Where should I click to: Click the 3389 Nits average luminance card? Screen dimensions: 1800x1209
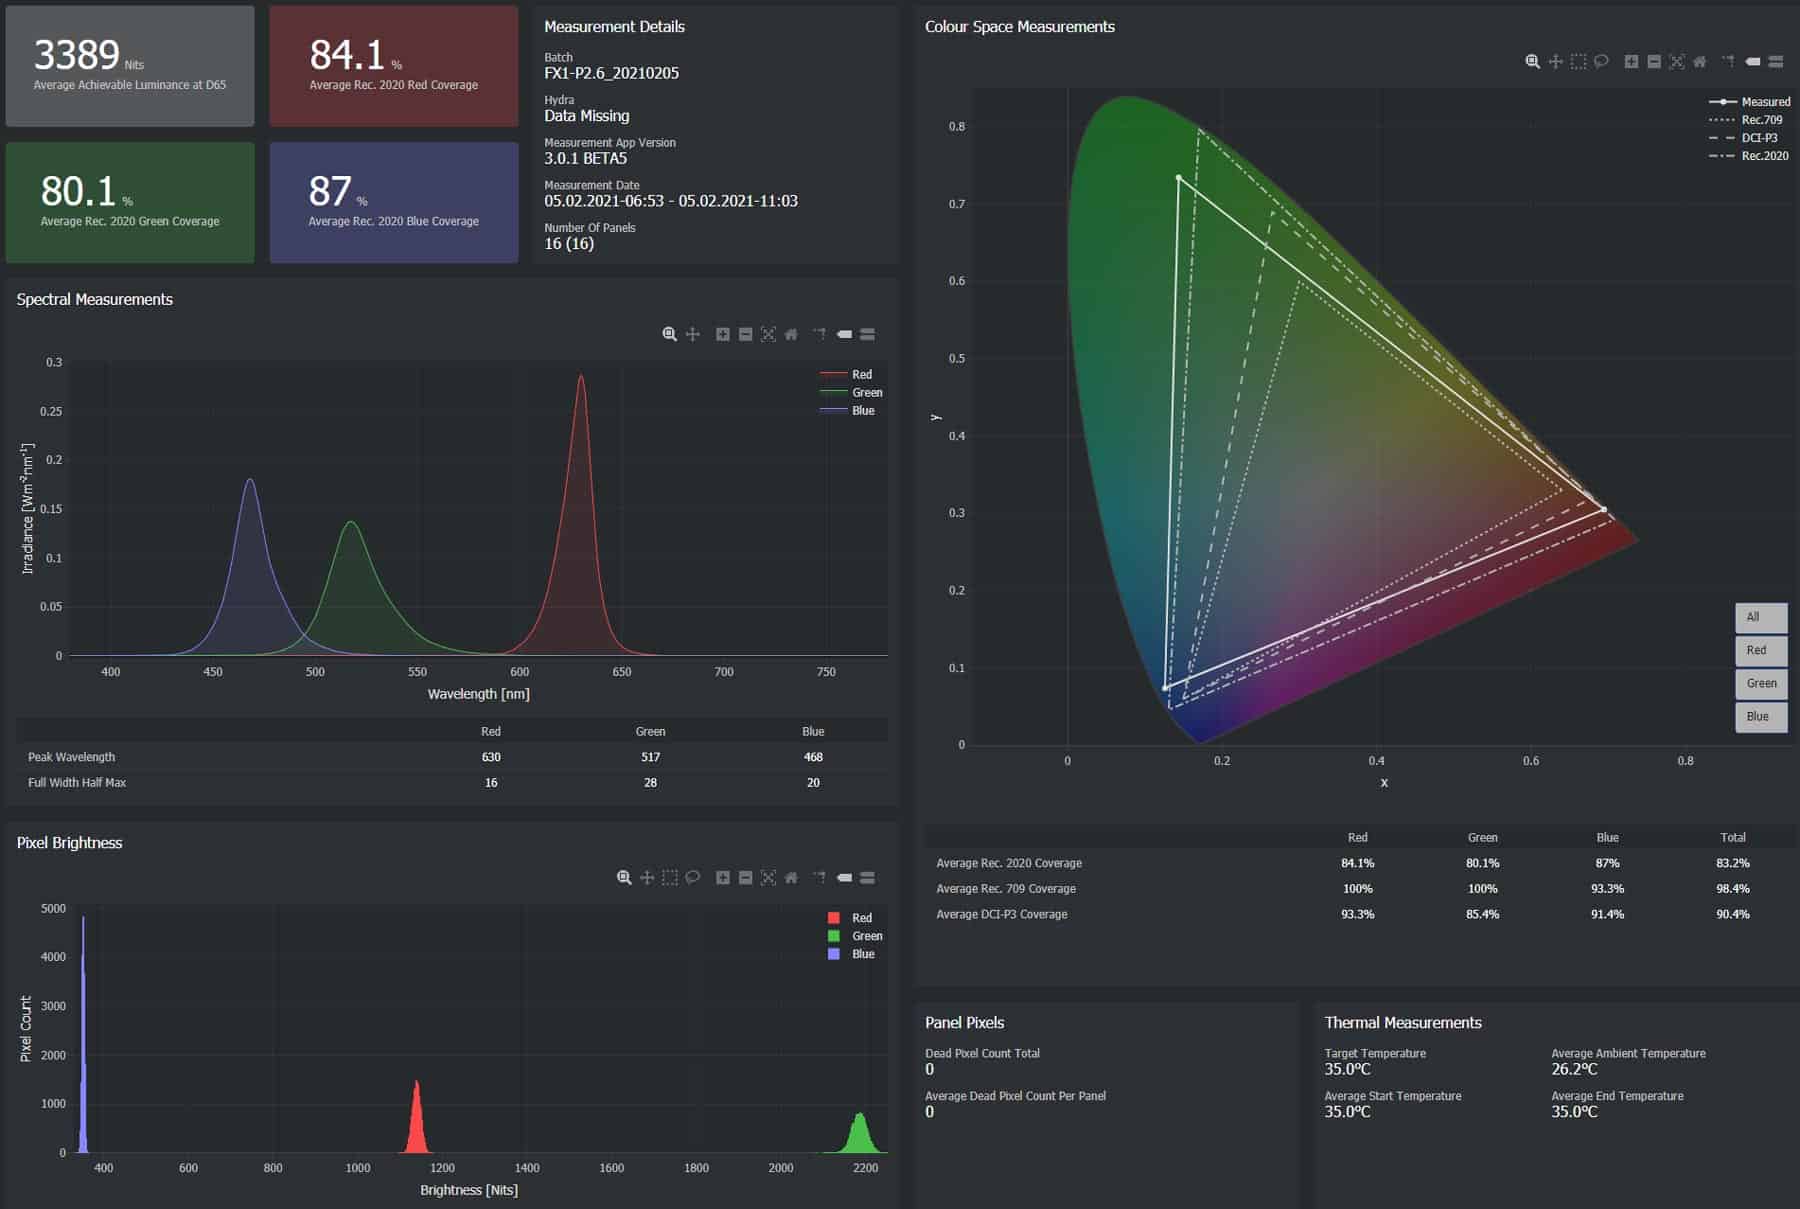pos(130,66)
